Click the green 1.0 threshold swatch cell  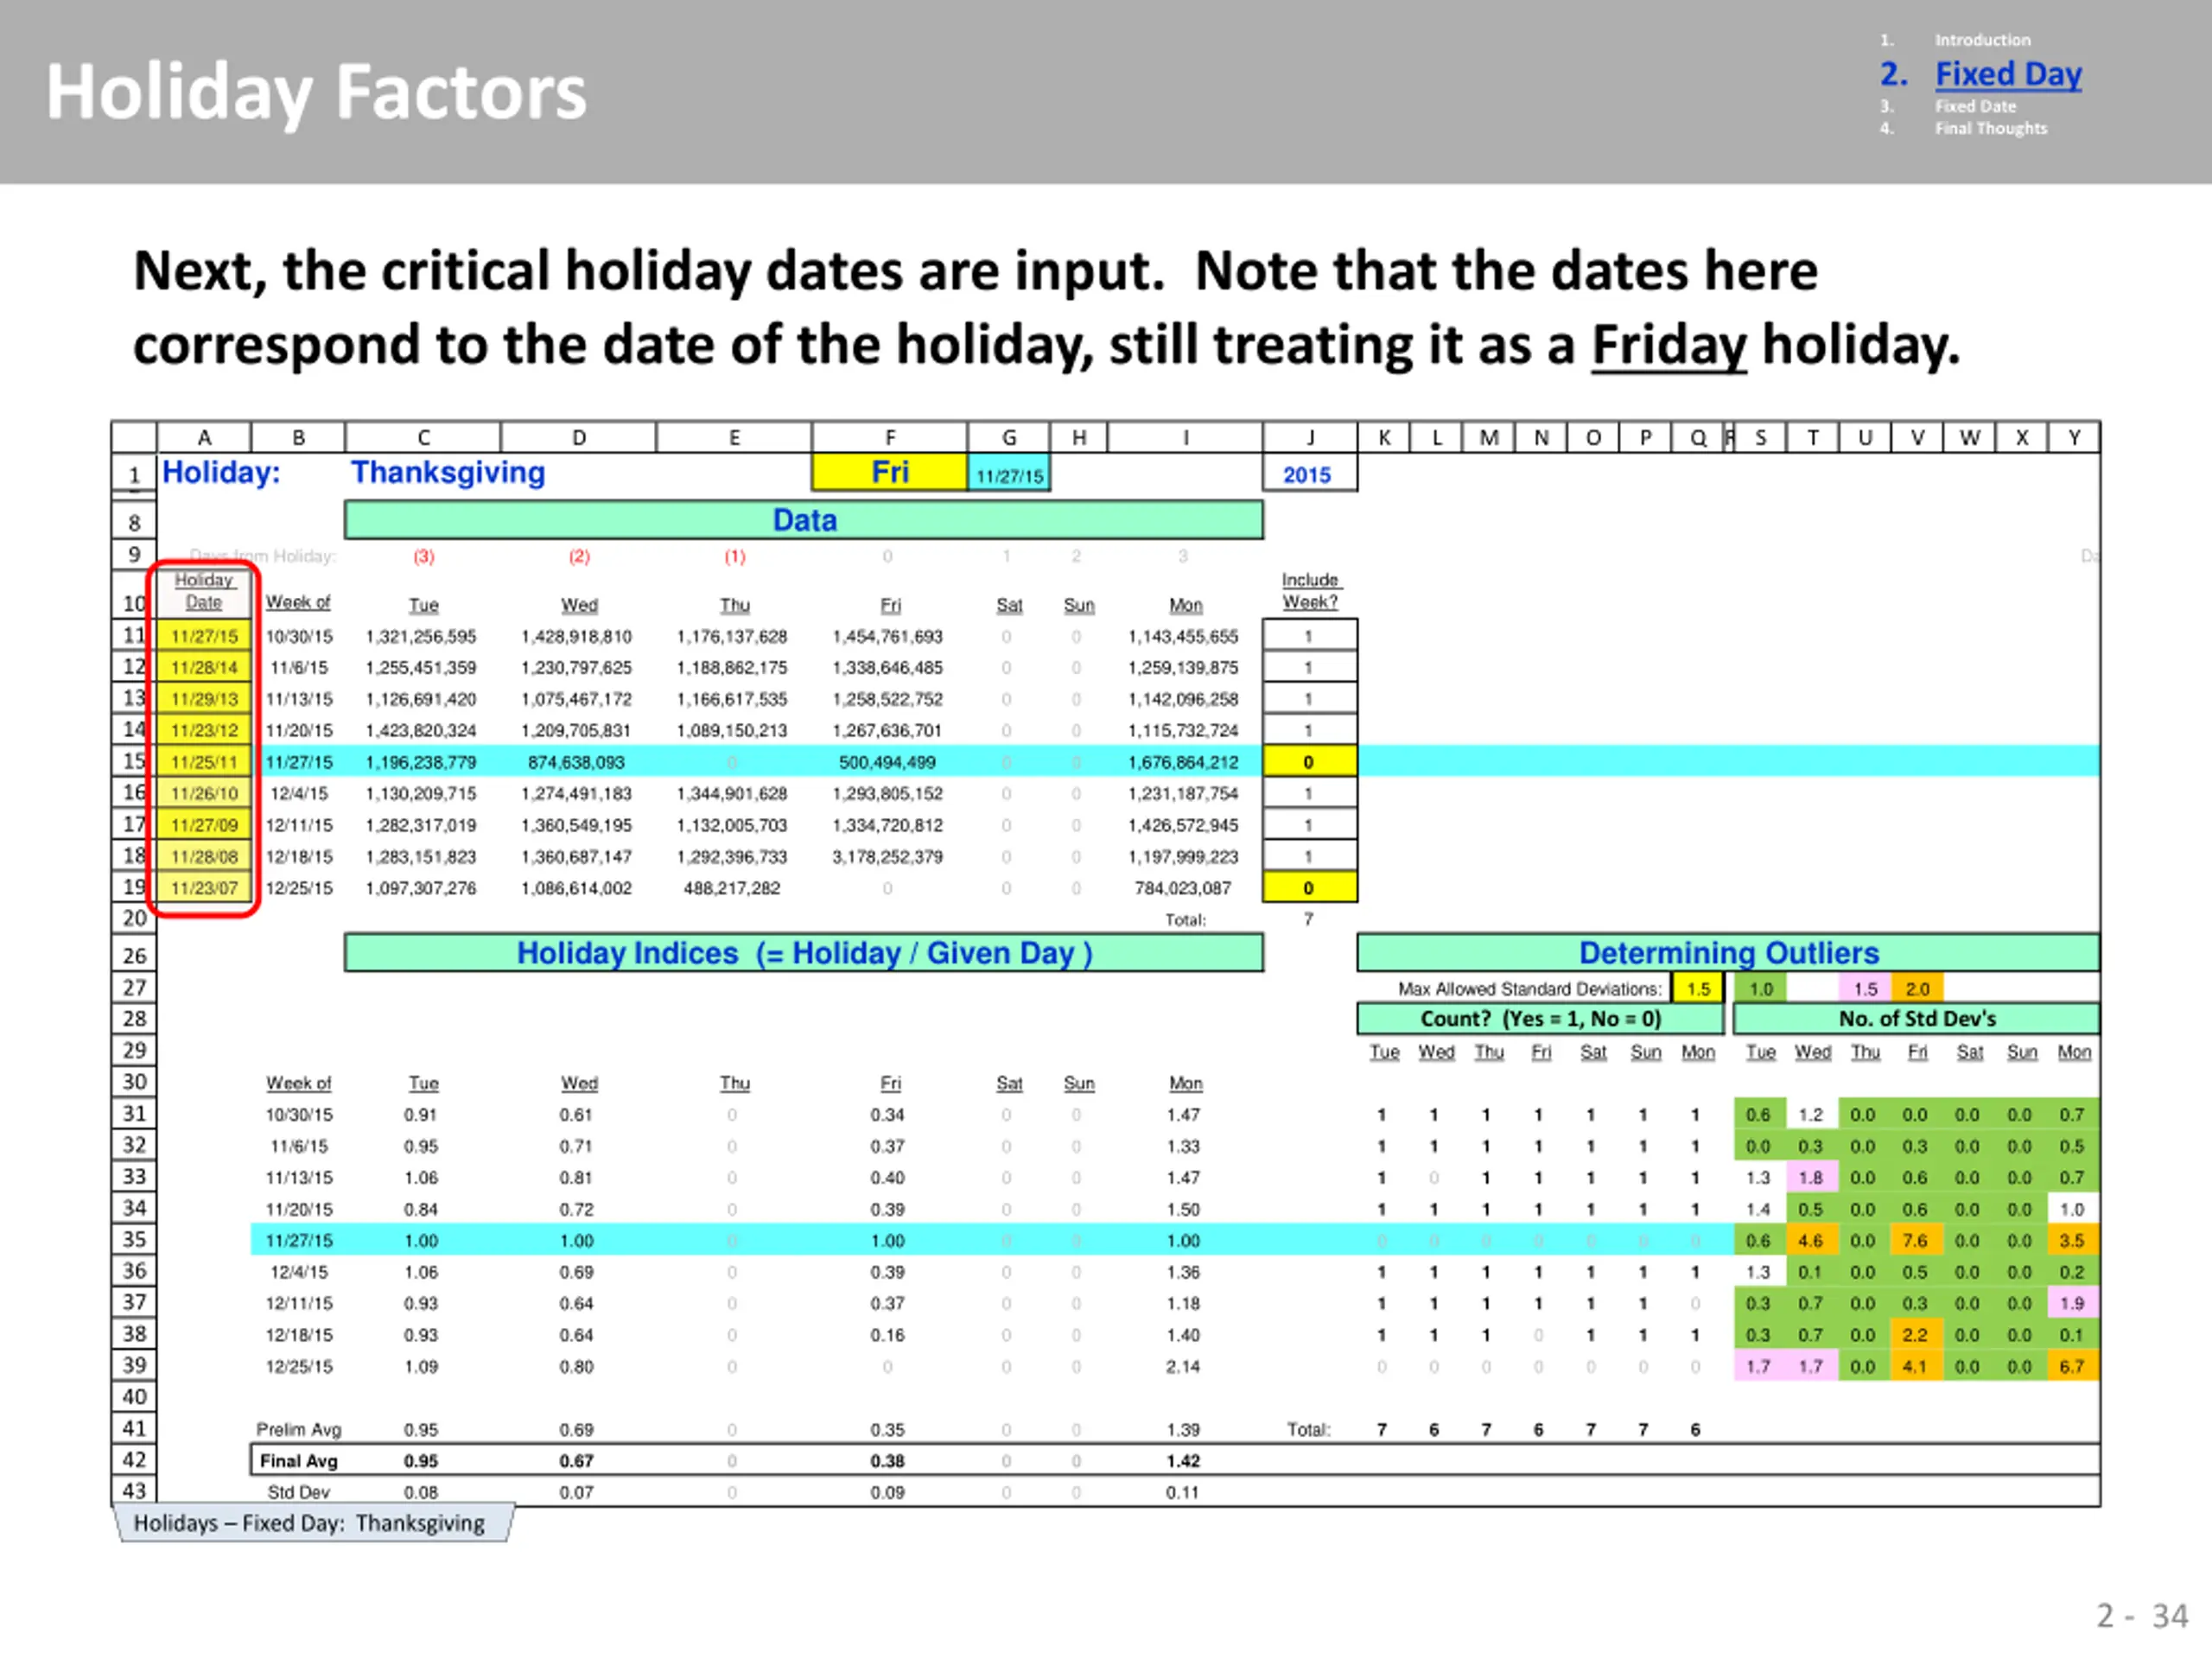(x=1760, y=988)
